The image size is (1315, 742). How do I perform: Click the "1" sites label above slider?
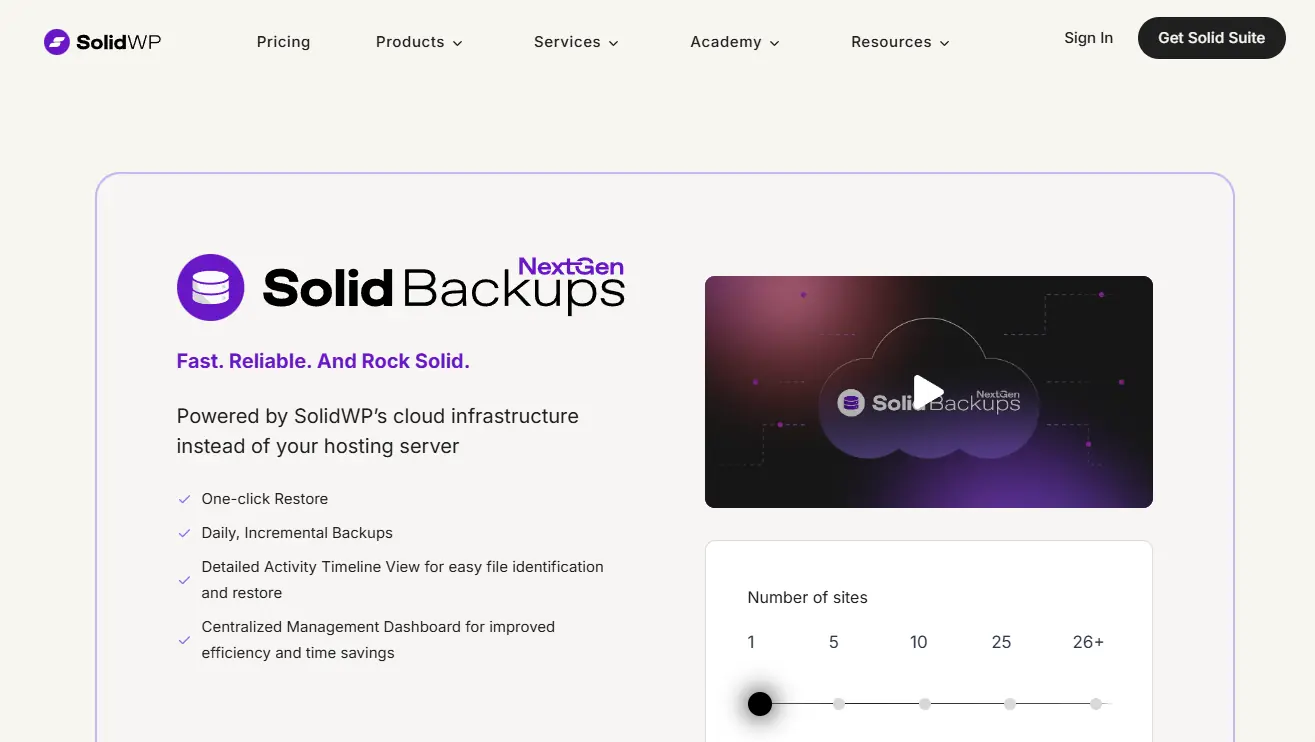[751, 642]
